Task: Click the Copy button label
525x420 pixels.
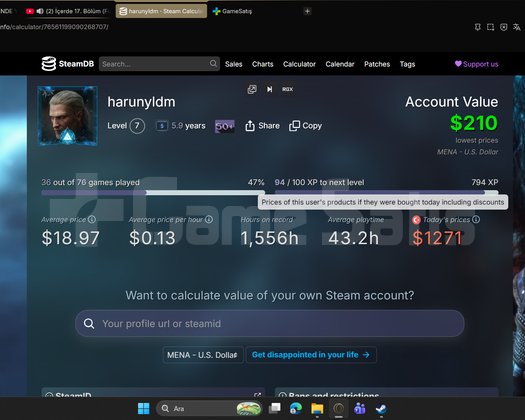Action: tap(312, 126)
